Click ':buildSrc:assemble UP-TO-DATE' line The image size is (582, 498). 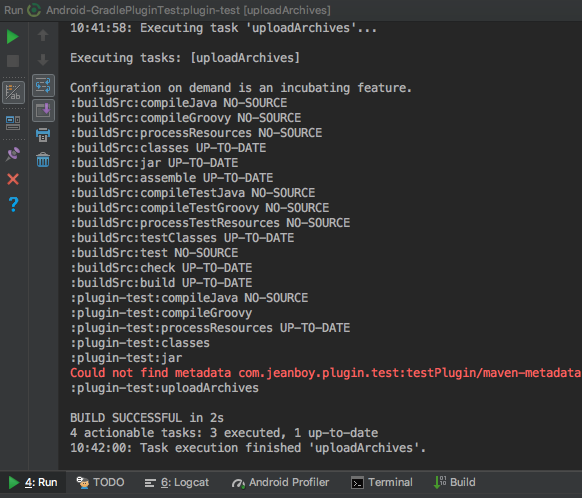(171, 178)
